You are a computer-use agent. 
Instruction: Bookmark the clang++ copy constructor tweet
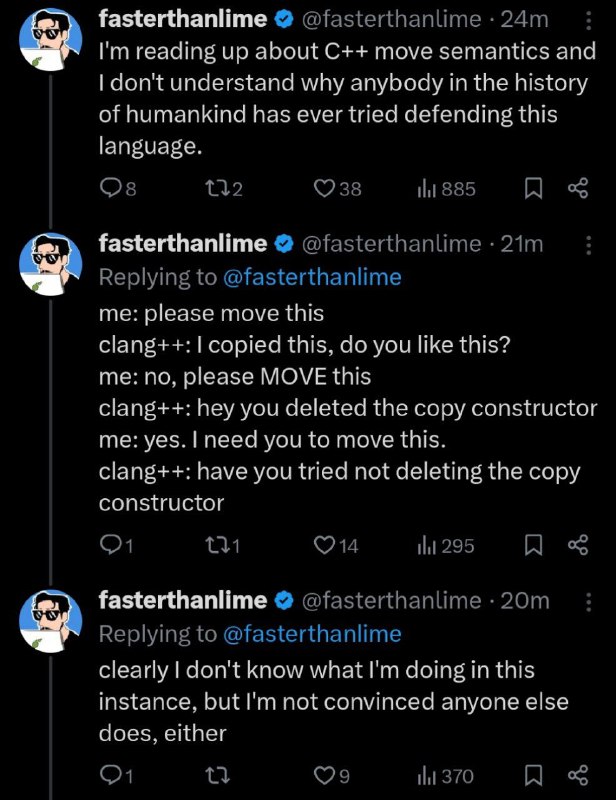coord(533,545)
